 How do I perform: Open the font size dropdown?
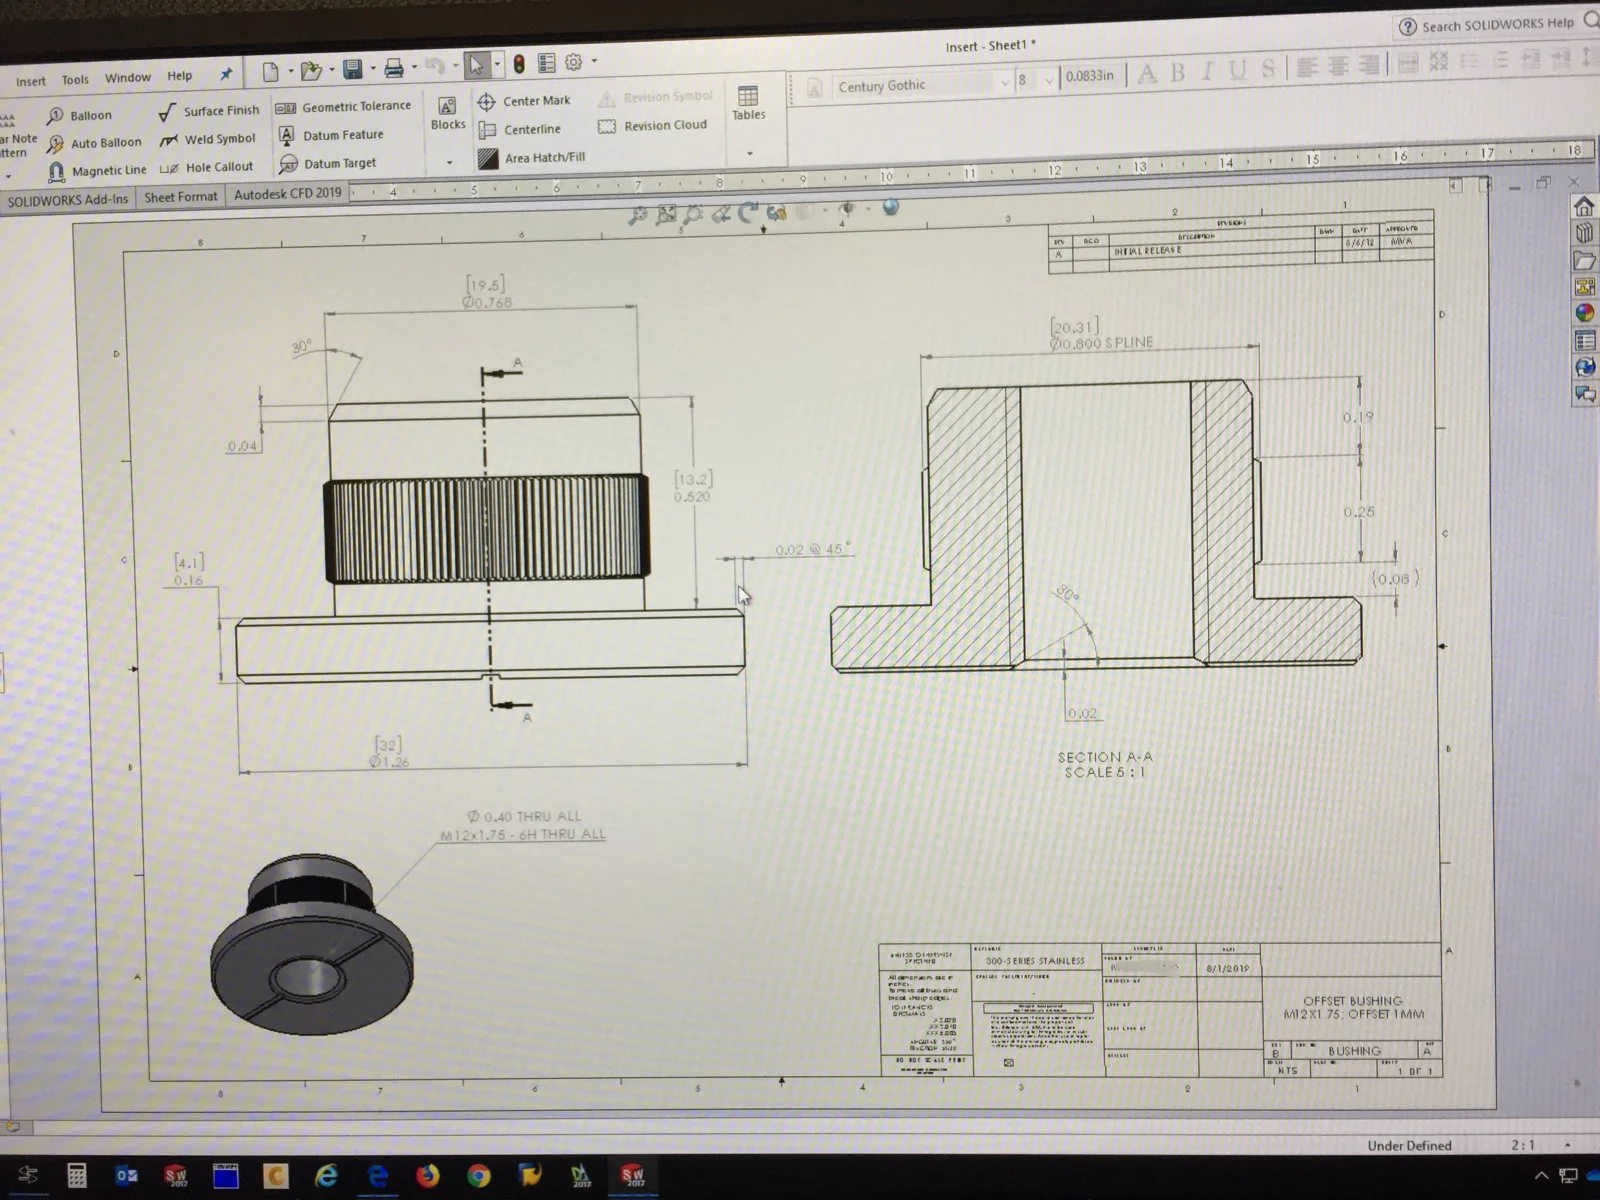tap(1048, 80)
